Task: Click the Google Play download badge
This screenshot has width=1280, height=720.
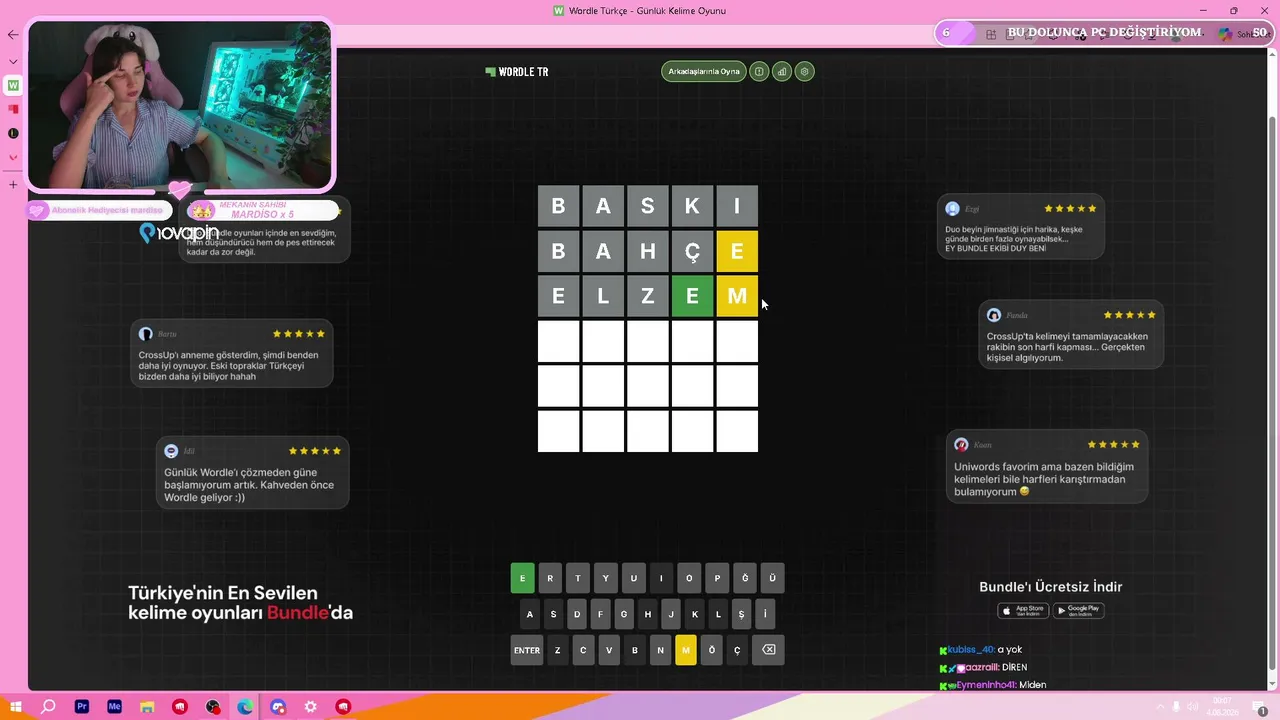Action: point(1078,610)
